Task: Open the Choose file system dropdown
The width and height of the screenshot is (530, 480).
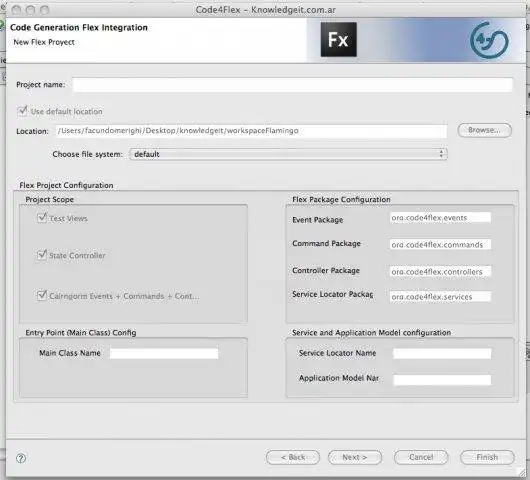Action: click(288, 154)
